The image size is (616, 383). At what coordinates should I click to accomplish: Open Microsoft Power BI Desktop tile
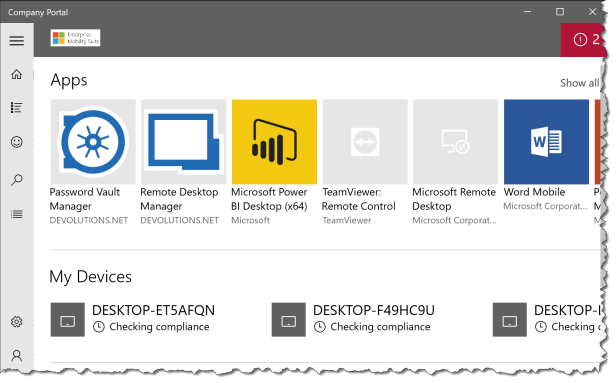[x=274, y=142]
